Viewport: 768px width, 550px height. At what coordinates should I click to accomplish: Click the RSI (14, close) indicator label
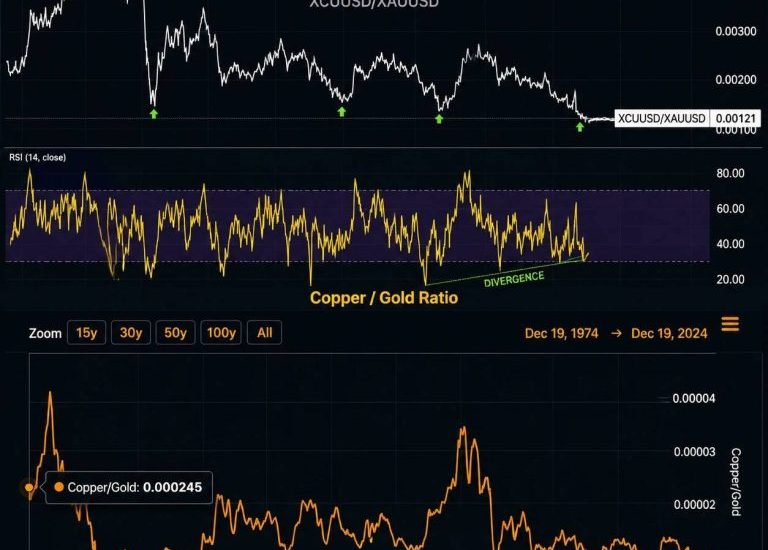pos(37,157)
